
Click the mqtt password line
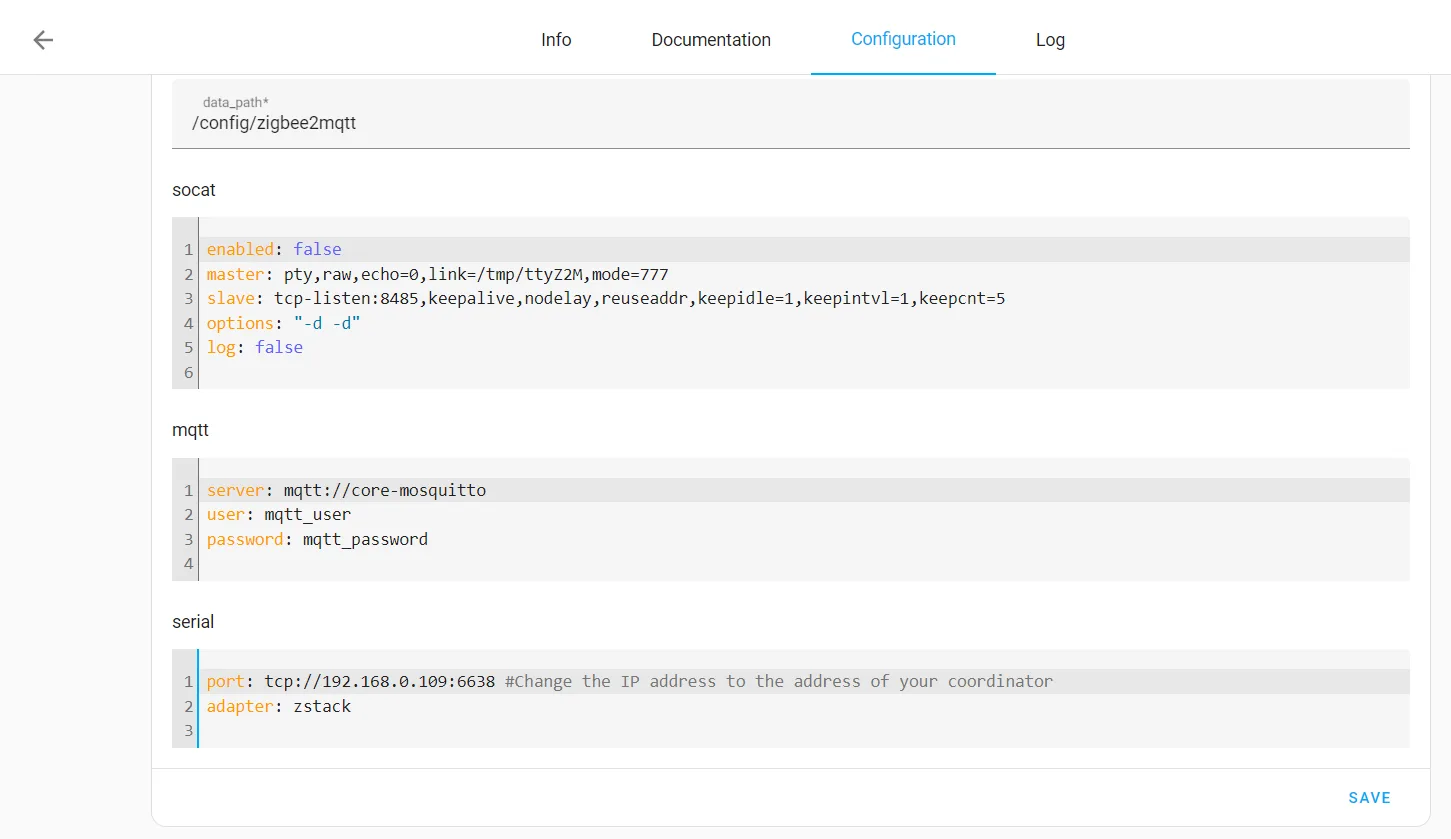coord(317,539)
